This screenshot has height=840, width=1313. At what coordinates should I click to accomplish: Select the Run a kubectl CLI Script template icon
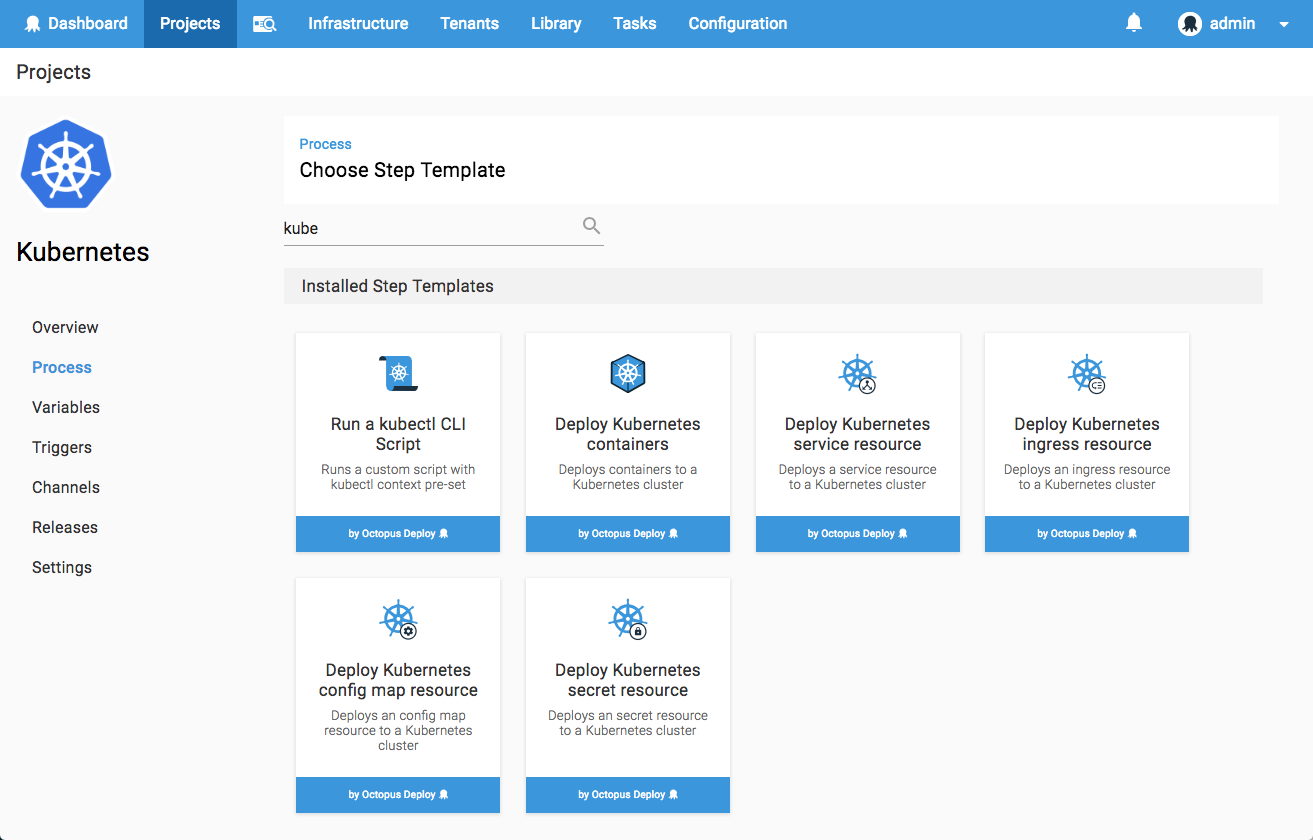[x=397, y=372]
